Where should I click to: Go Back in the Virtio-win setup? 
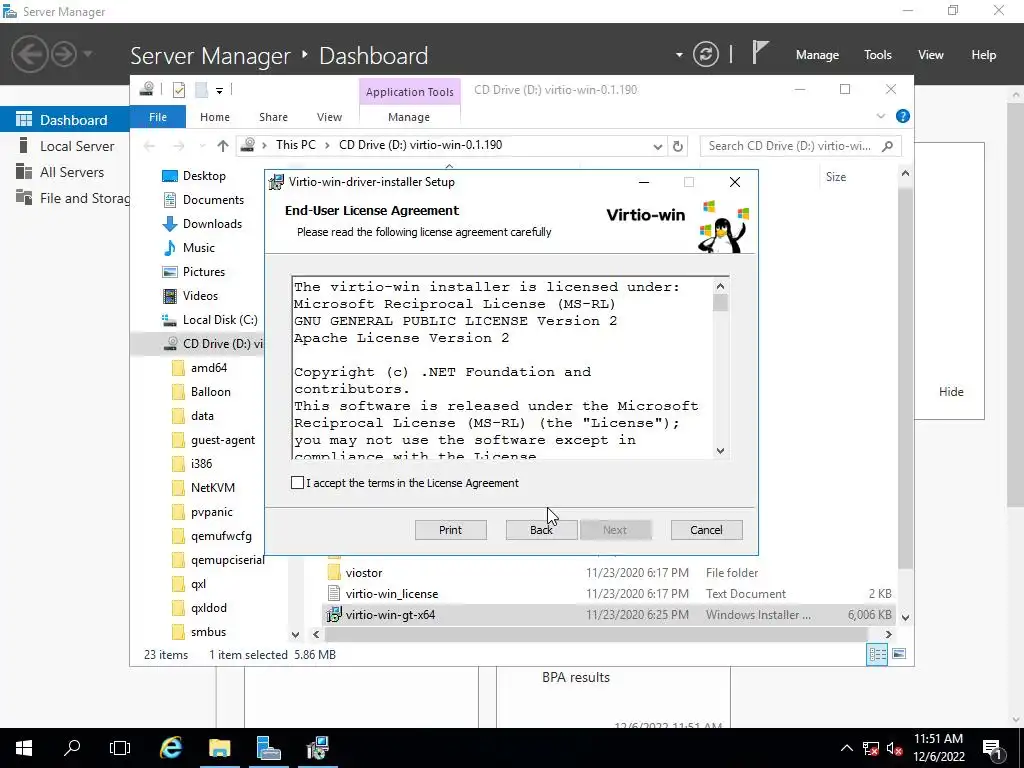click(541, 530)
